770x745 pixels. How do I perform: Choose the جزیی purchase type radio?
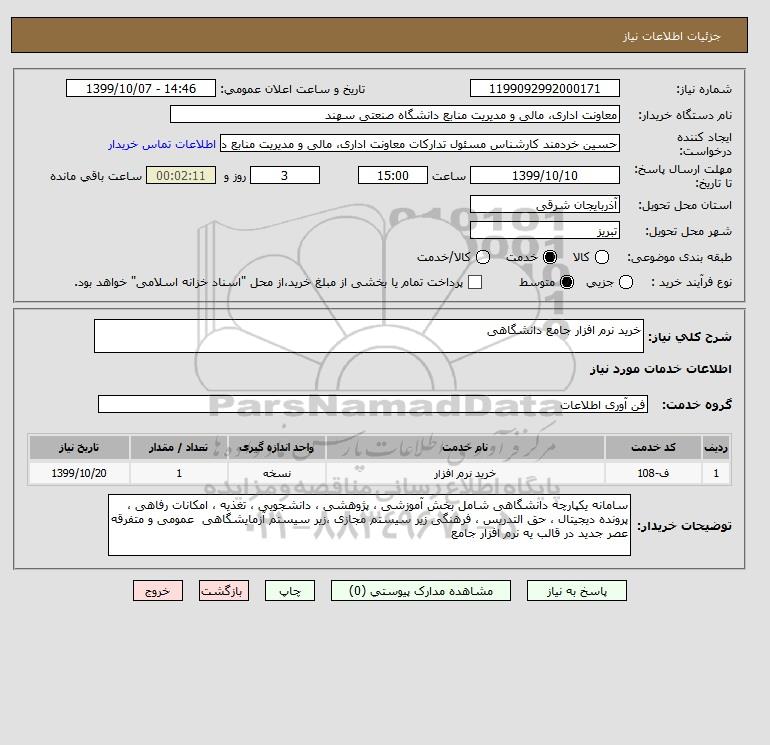626,282
